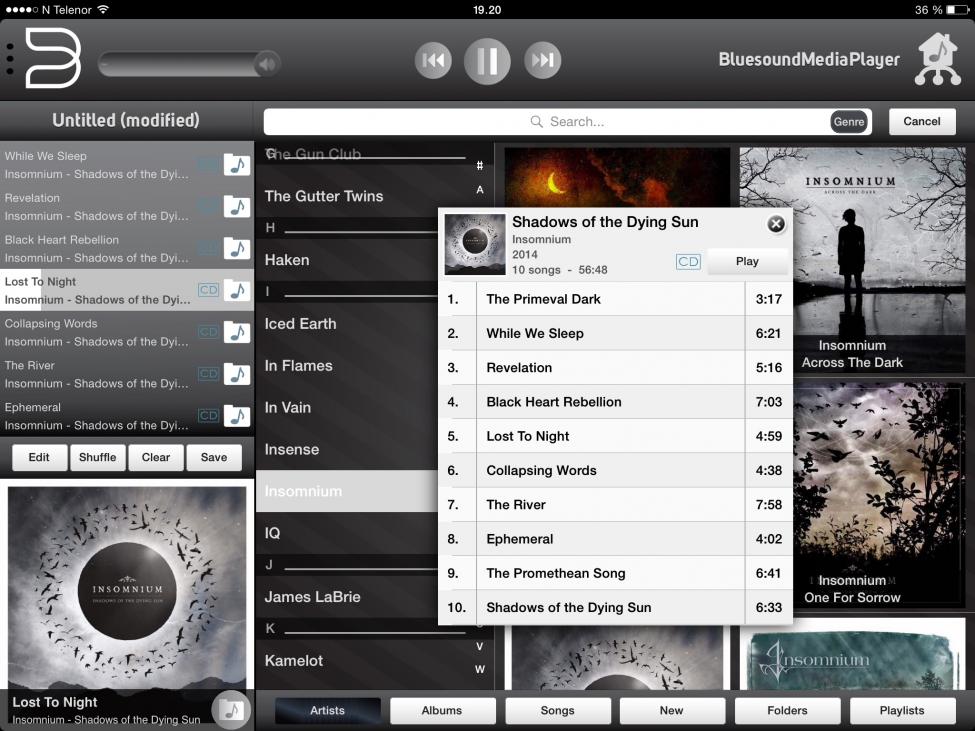This screenshot has width=975, height=731.
Task: Switch to the Playlists tab
Action: [902, 710]
